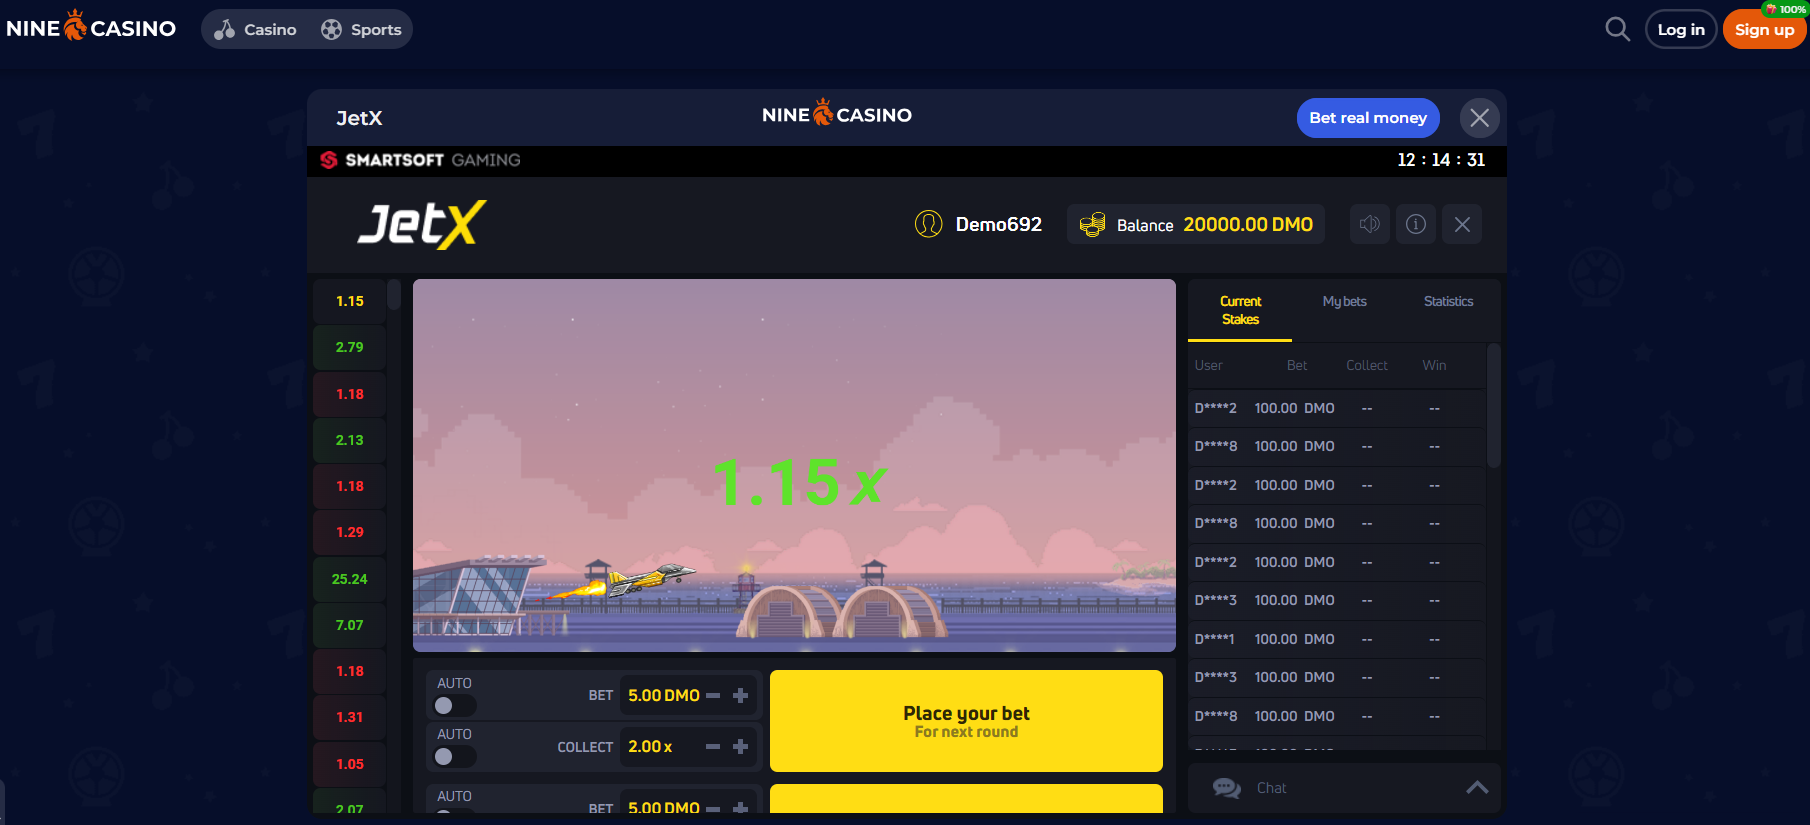Increase bet amount with plus icon

coord(741,695)
